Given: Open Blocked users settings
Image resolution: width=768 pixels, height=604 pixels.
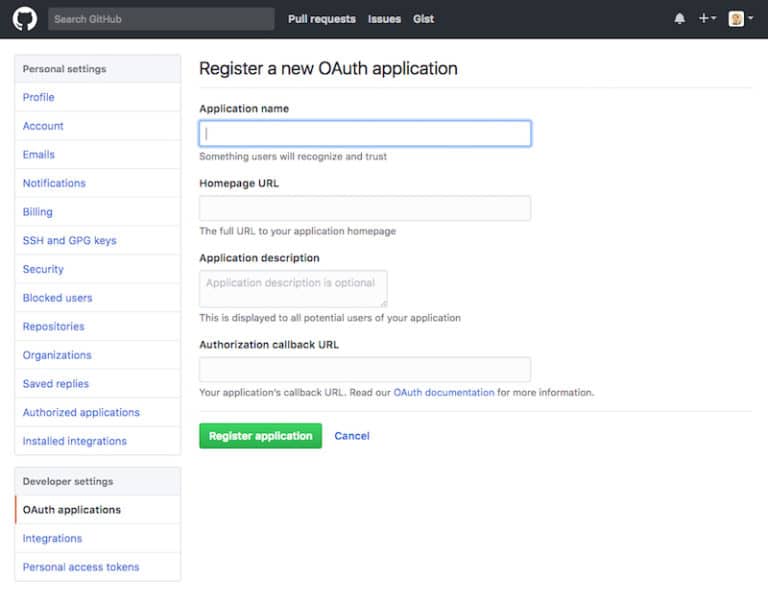Looking at the screenshot, I should [x=98, y=298].
